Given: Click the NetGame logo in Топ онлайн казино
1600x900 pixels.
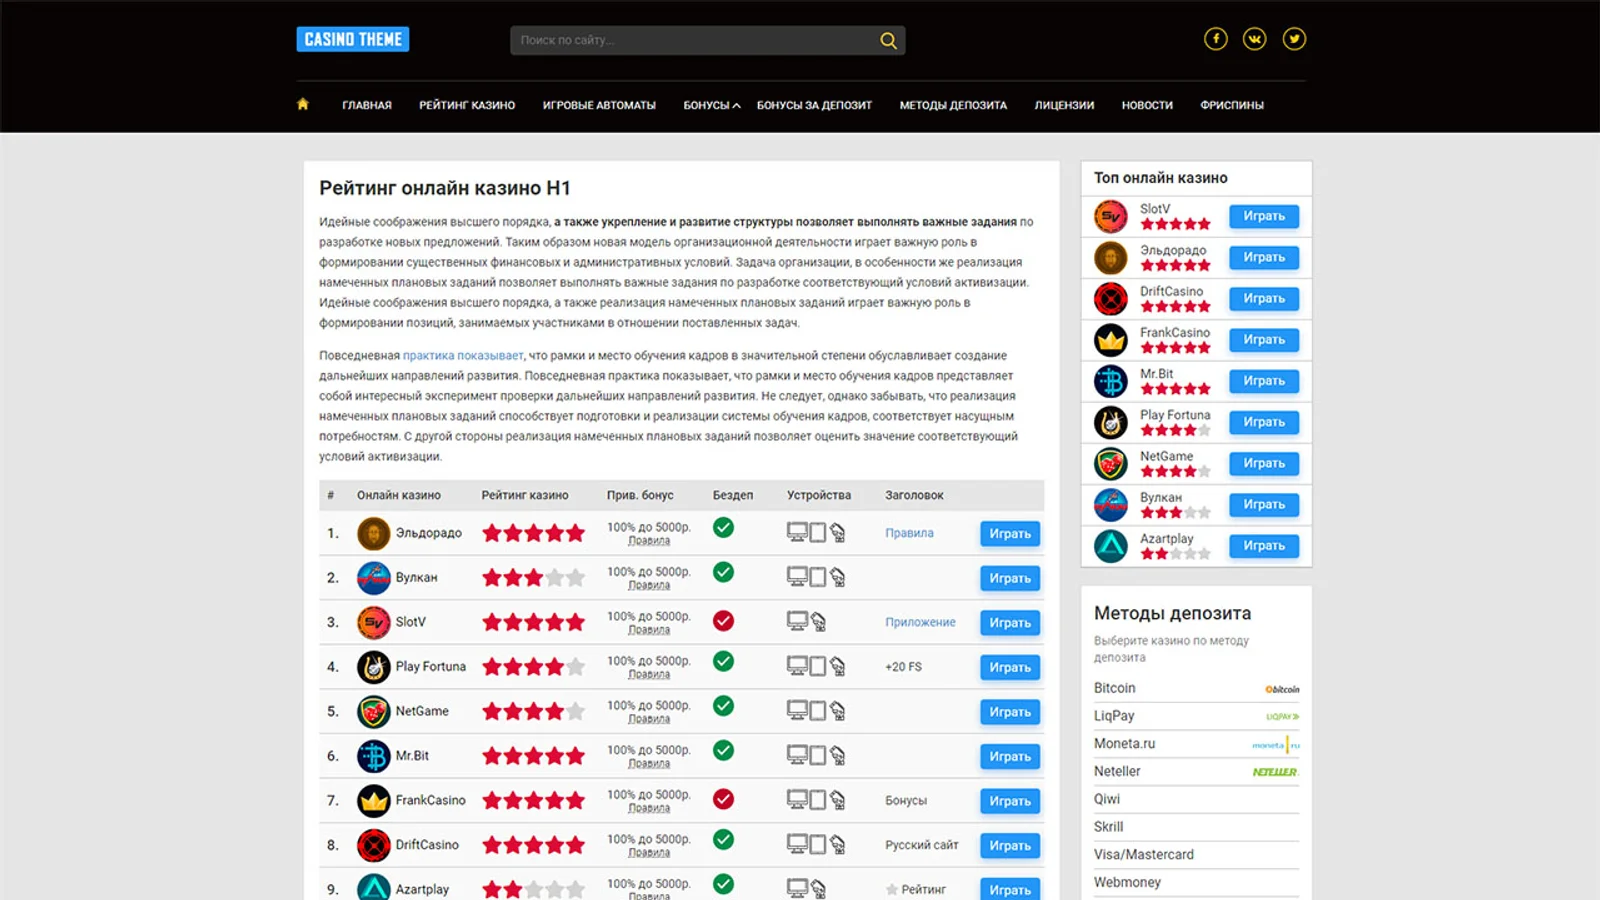Looking at the screenshot, I should click(x=1111, y=464).
